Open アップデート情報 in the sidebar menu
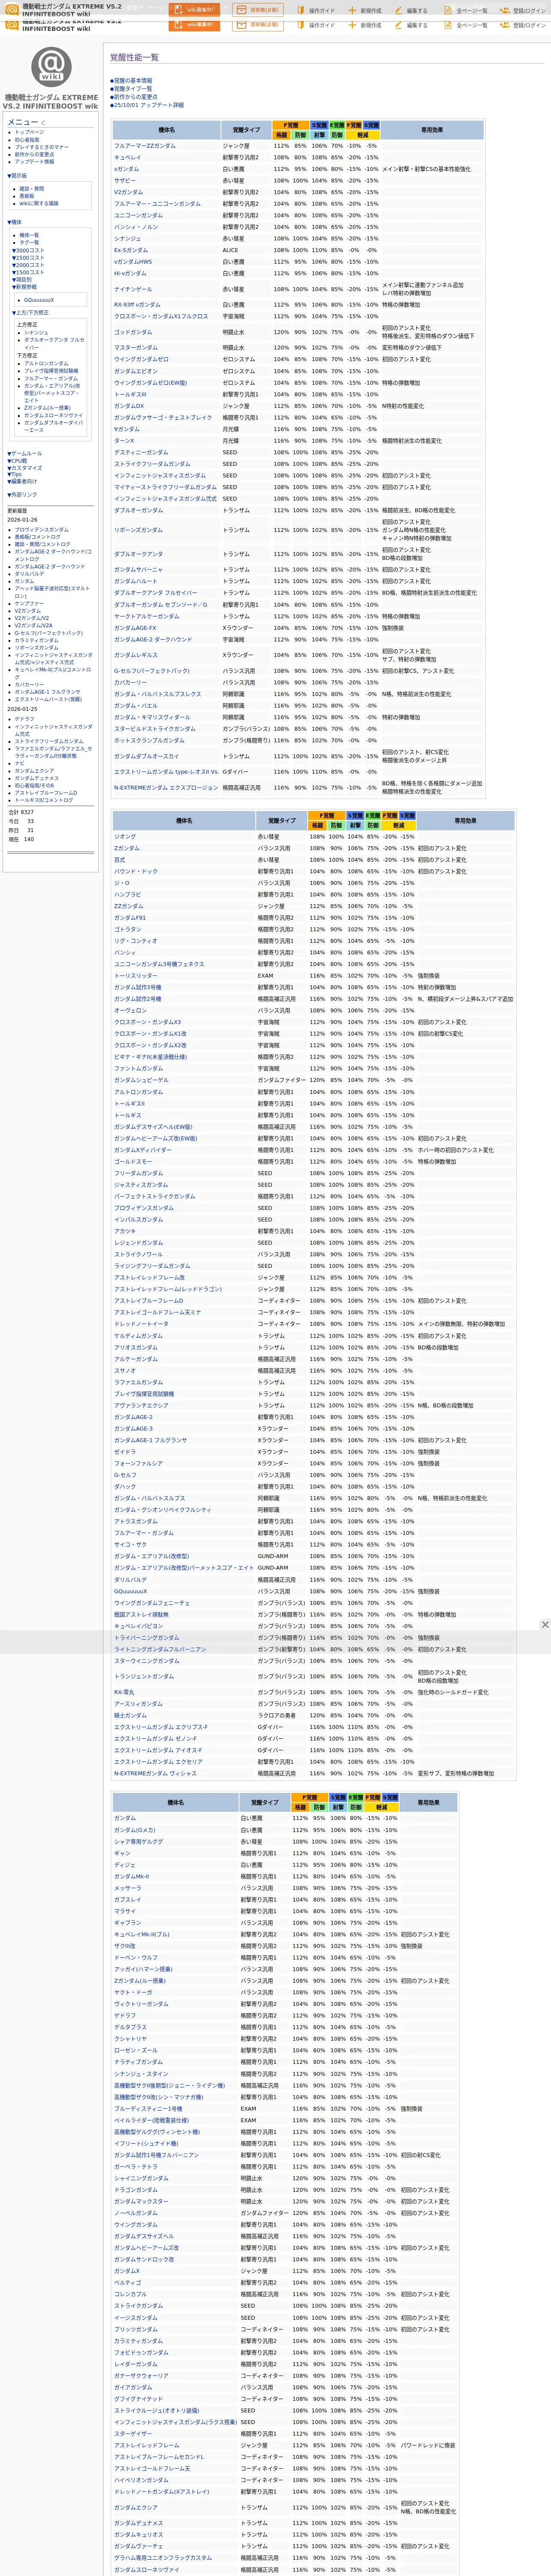The width and height of the screenshot is (551, 2576). tap(34, 161)
